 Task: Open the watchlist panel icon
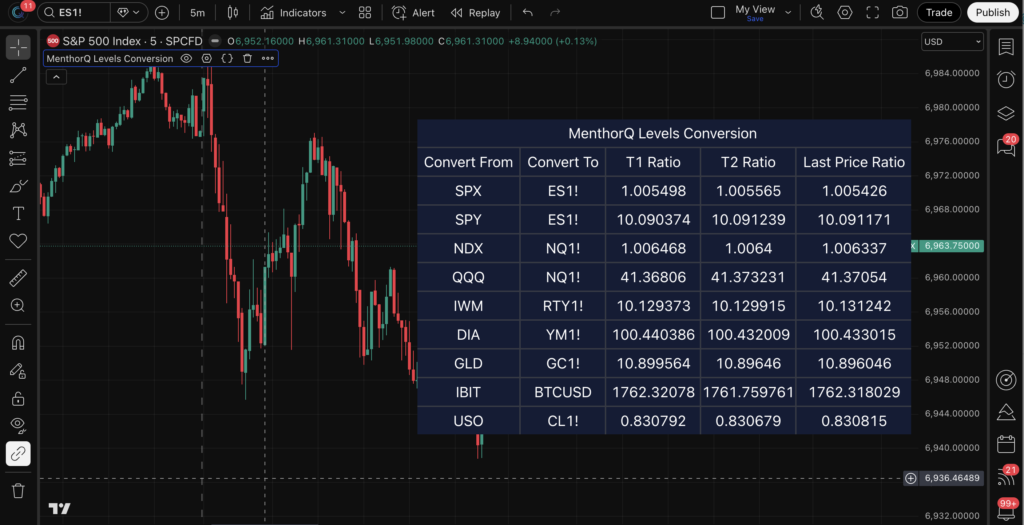[1006, 46]
